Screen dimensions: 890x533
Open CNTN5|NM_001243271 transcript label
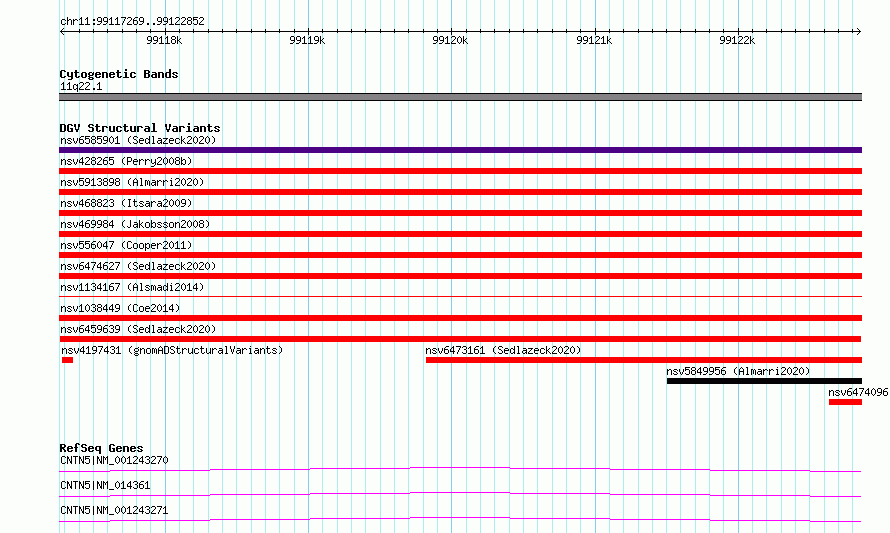(114, 510)
